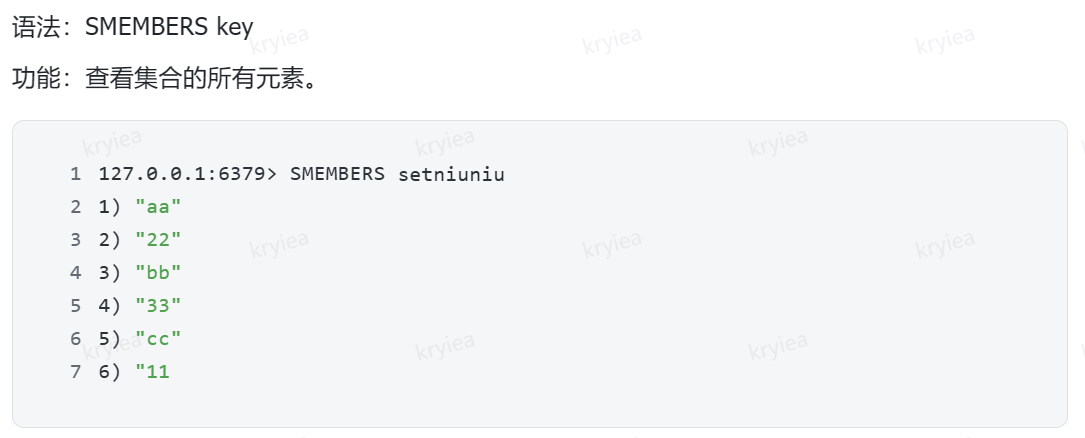This screenshot has height=438, width=1085.
Task: Click line number 4 in the code gutter
Action: point(75,273)
